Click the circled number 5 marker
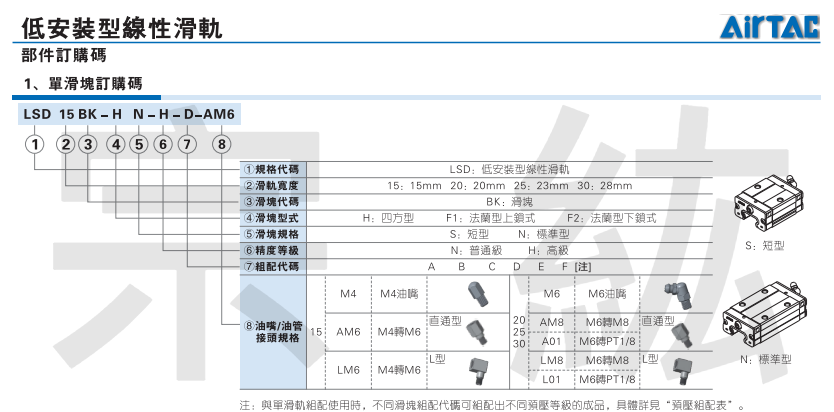Image resolution: width=834 pixels, height=412 pixels. (139, 145)
